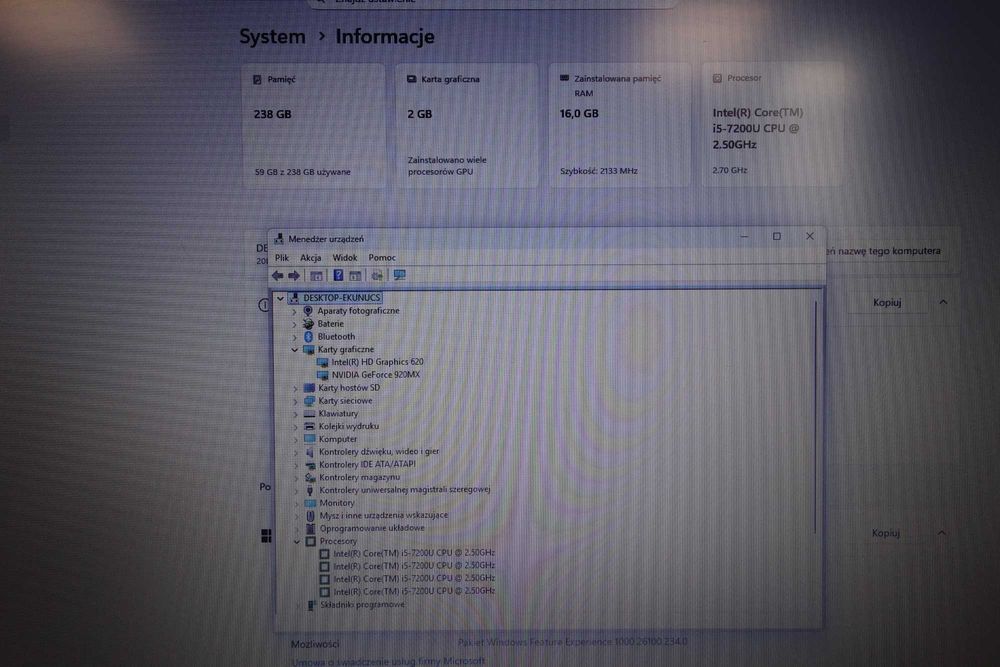
Task: Open the Microsoft services agreement link
Action: 388,661
